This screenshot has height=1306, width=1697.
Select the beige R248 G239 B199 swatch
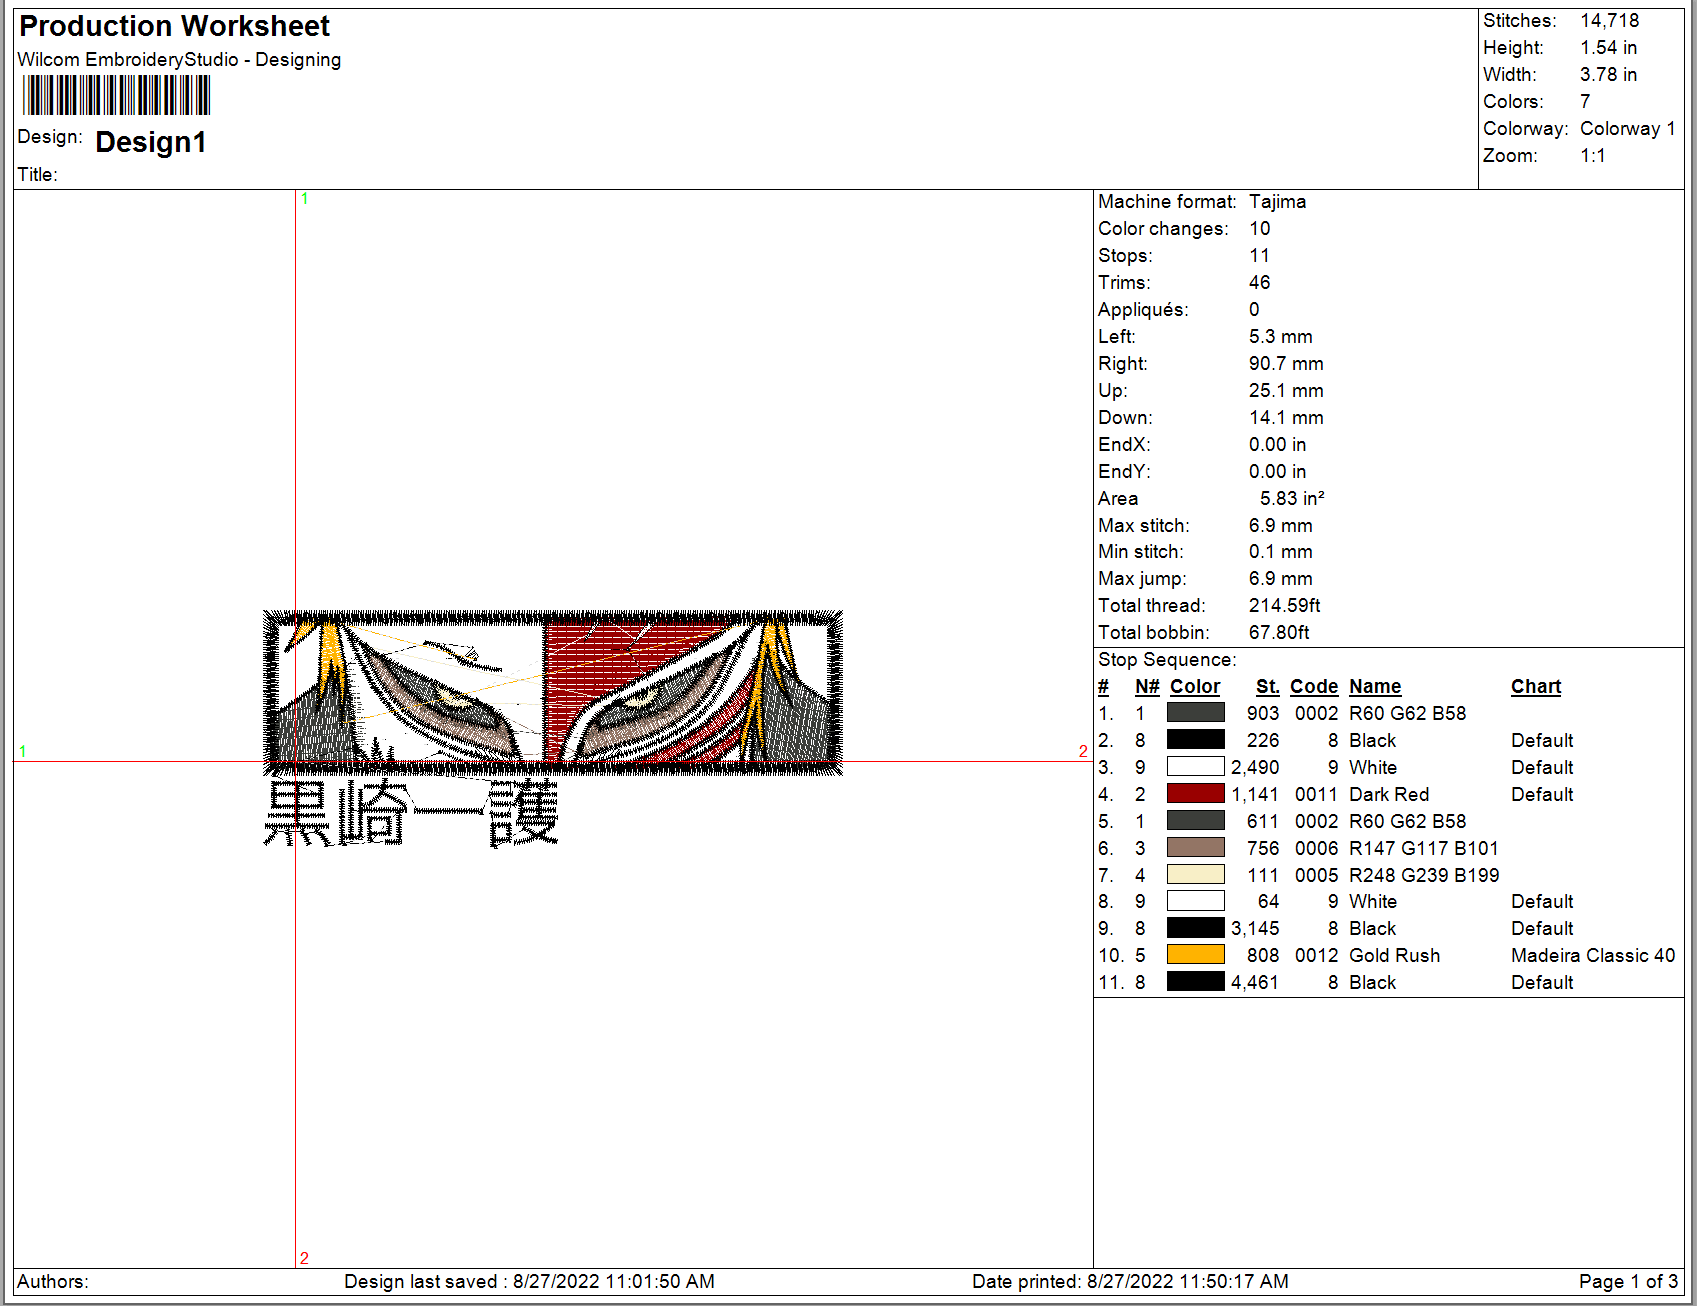coord(1195,874)
